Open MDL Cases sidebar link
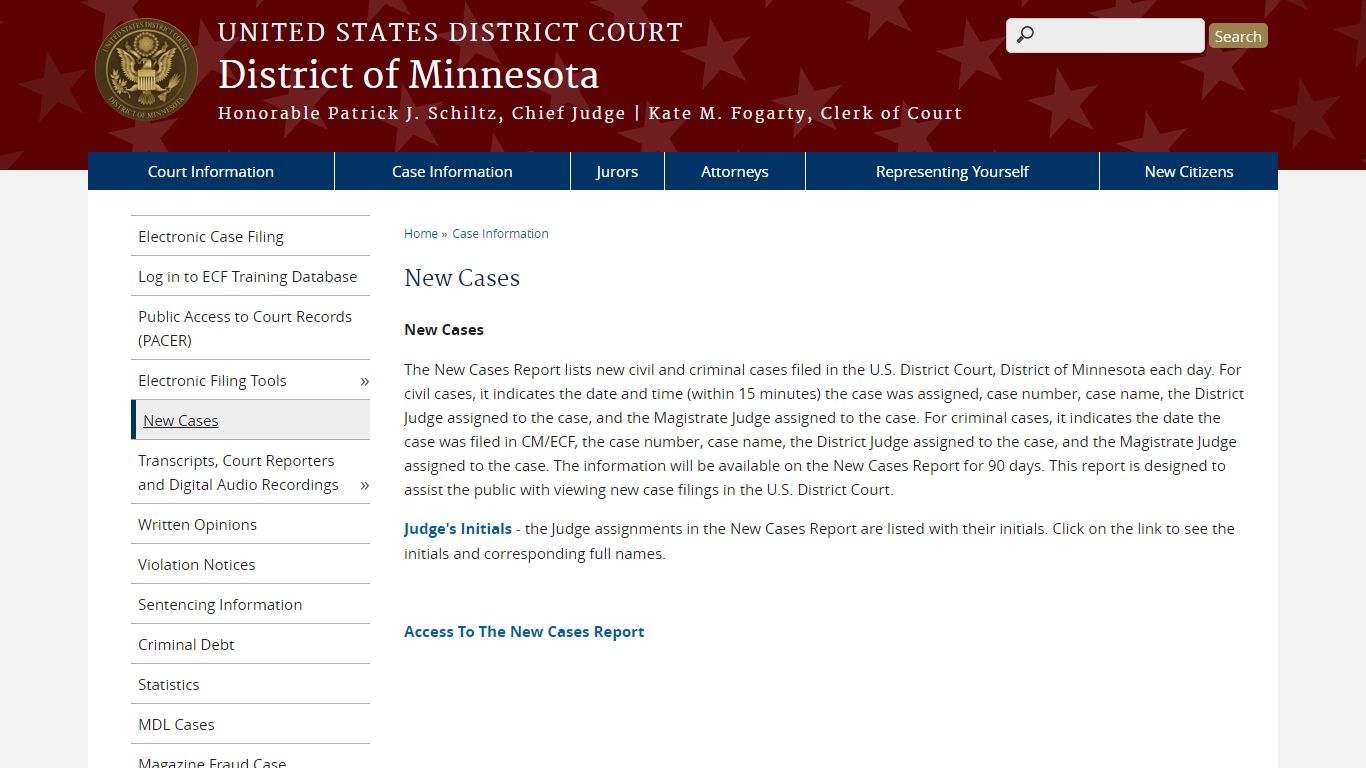 250,724
